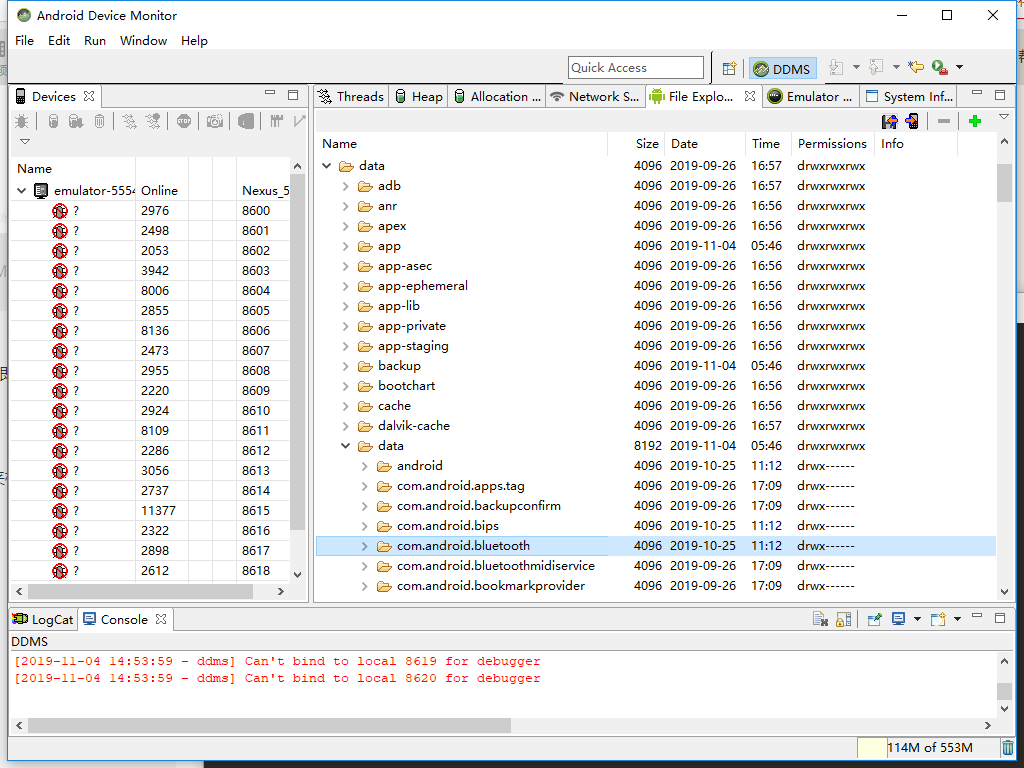The image size is (1024, 768).
Task: Close the Console tab
Action: [161, 619]
